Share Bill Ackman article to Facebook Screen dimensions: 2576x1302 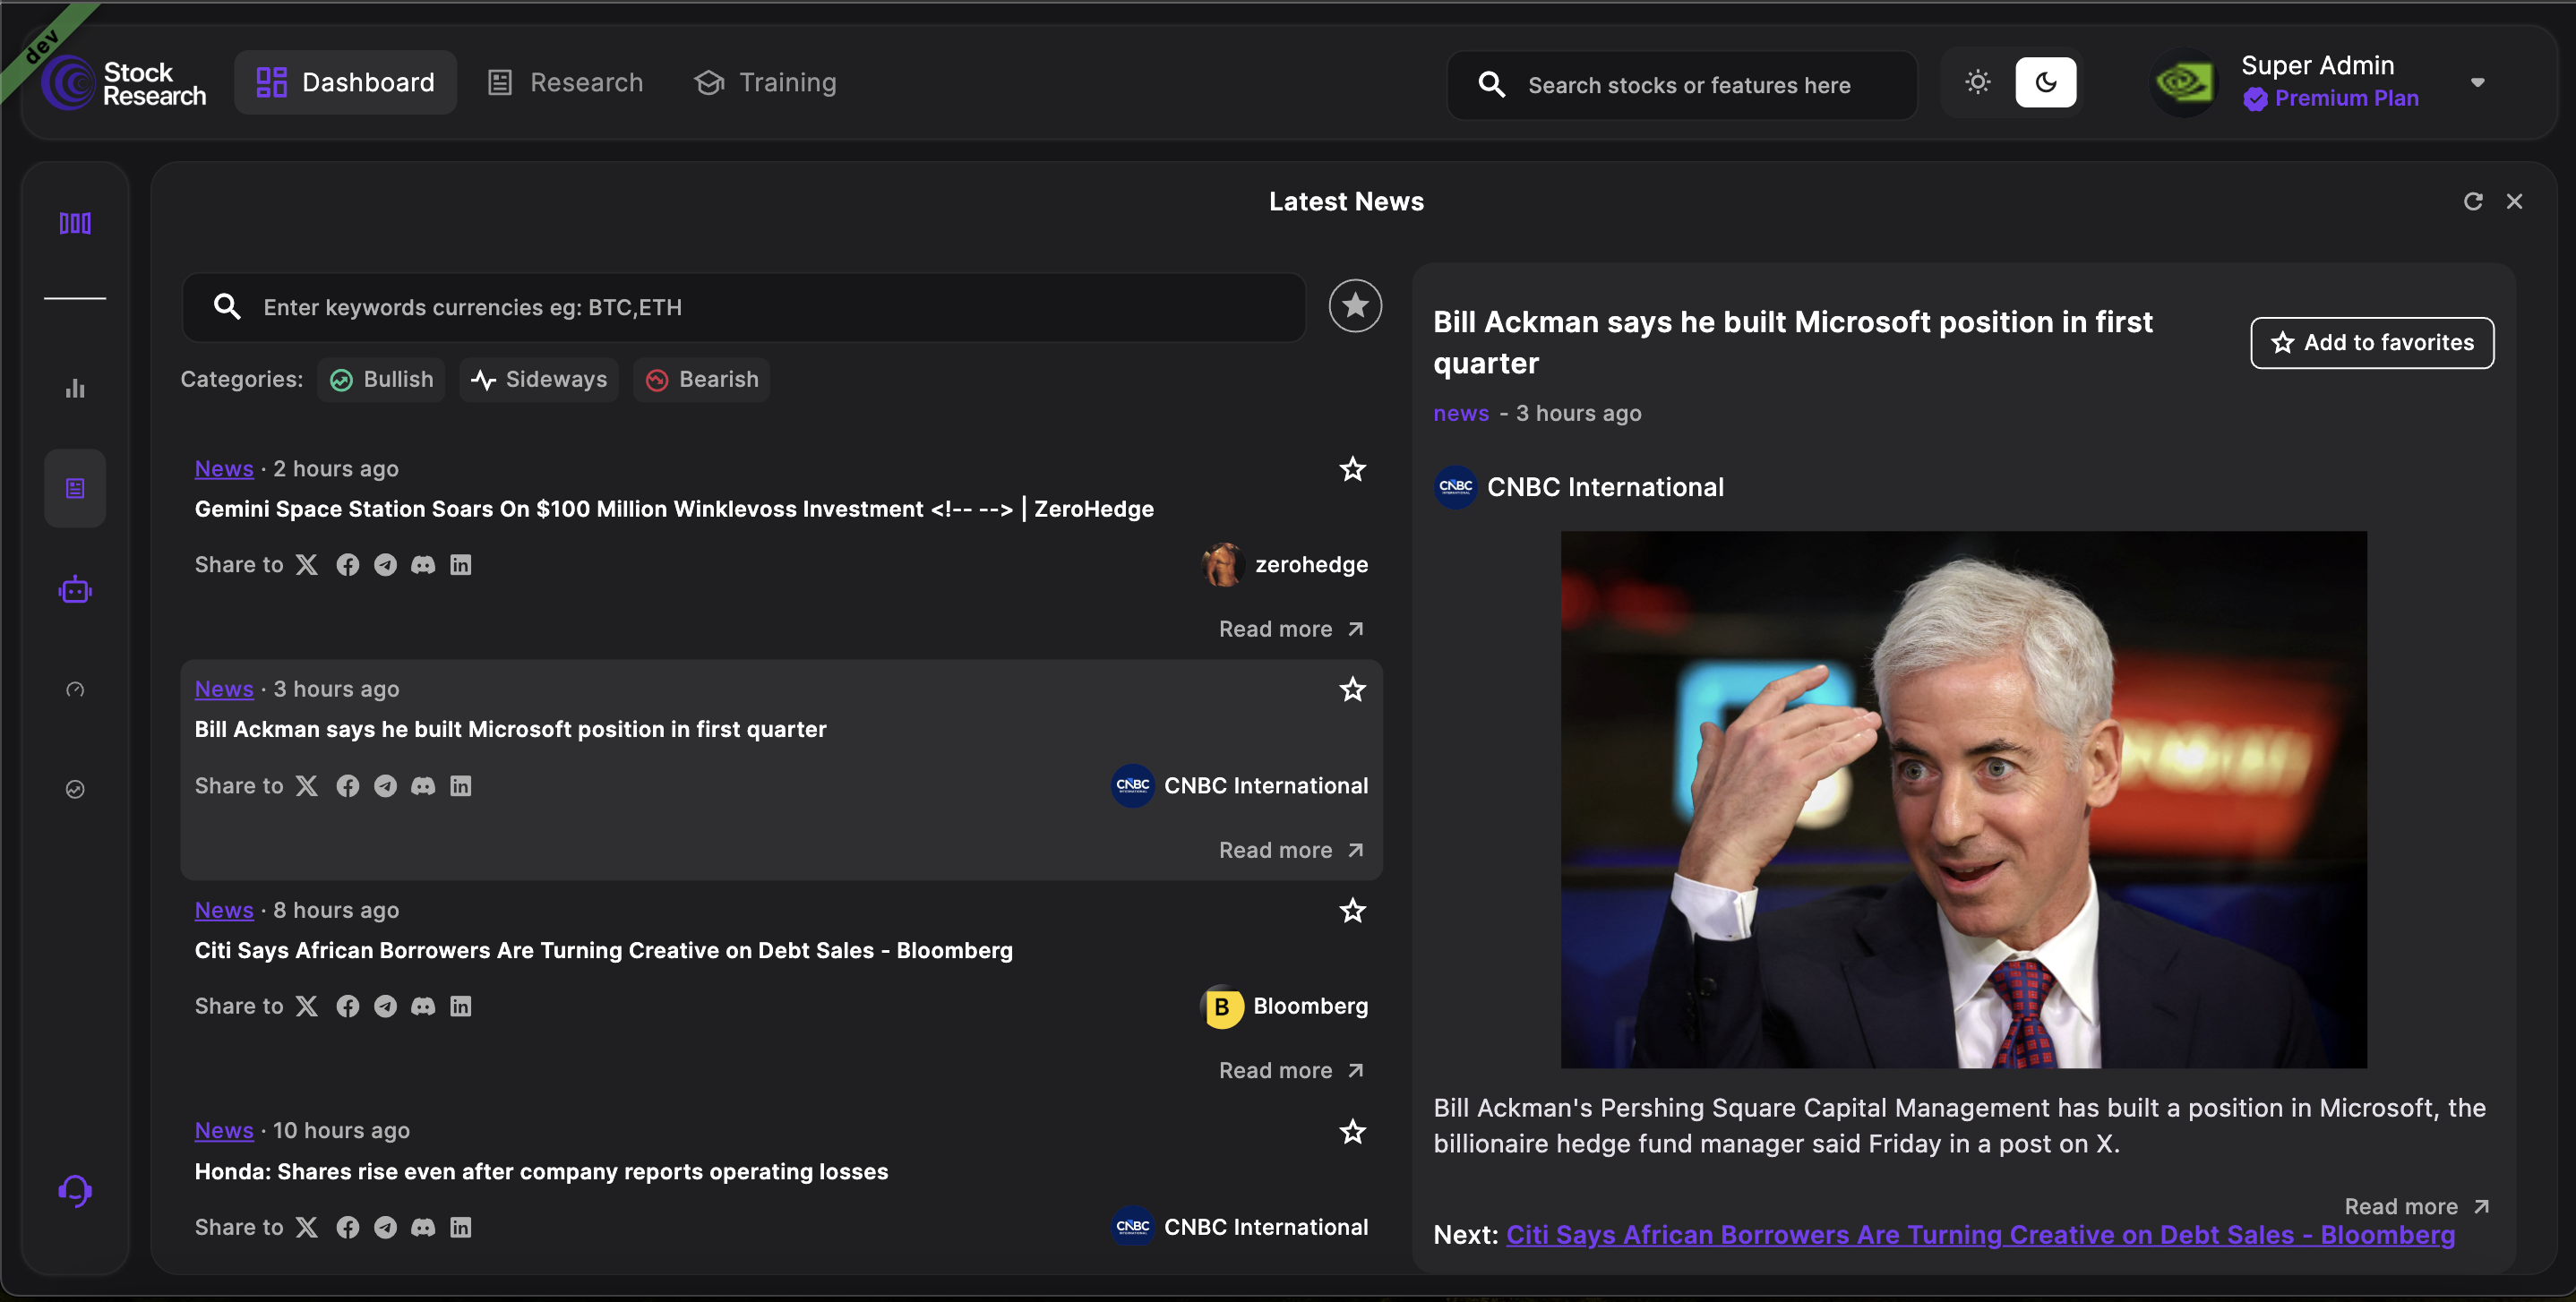[347, 786]
